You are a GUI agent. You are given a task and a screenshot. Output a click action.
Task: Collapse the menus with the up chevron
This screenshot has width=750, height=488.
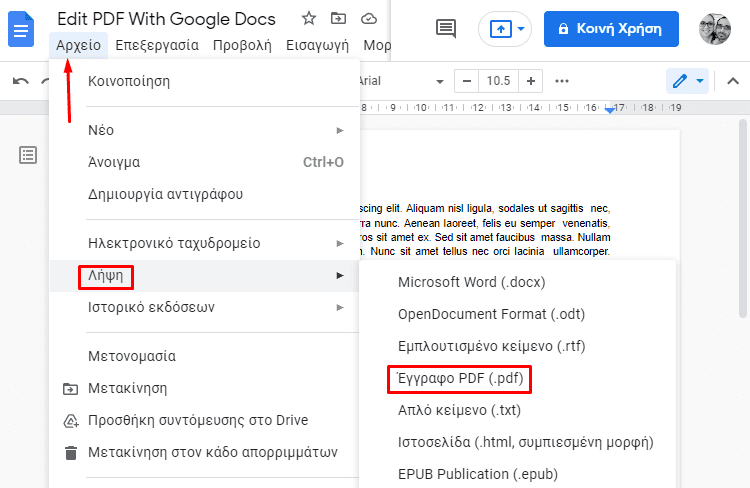(733, 81)
